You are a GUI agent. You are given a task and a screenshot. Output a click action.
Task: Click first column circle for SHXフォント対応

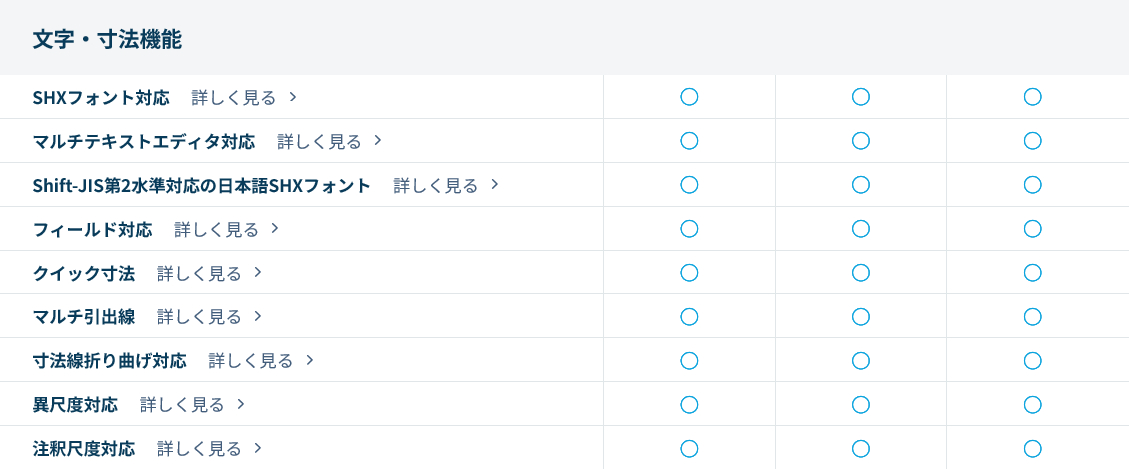689,97
